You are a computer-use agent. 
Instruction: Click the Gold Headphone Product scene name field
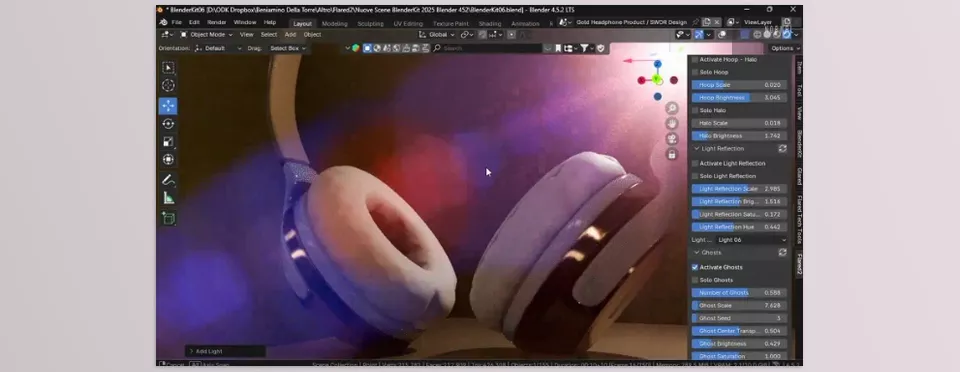pyautogui.click(x=631, y=23)
